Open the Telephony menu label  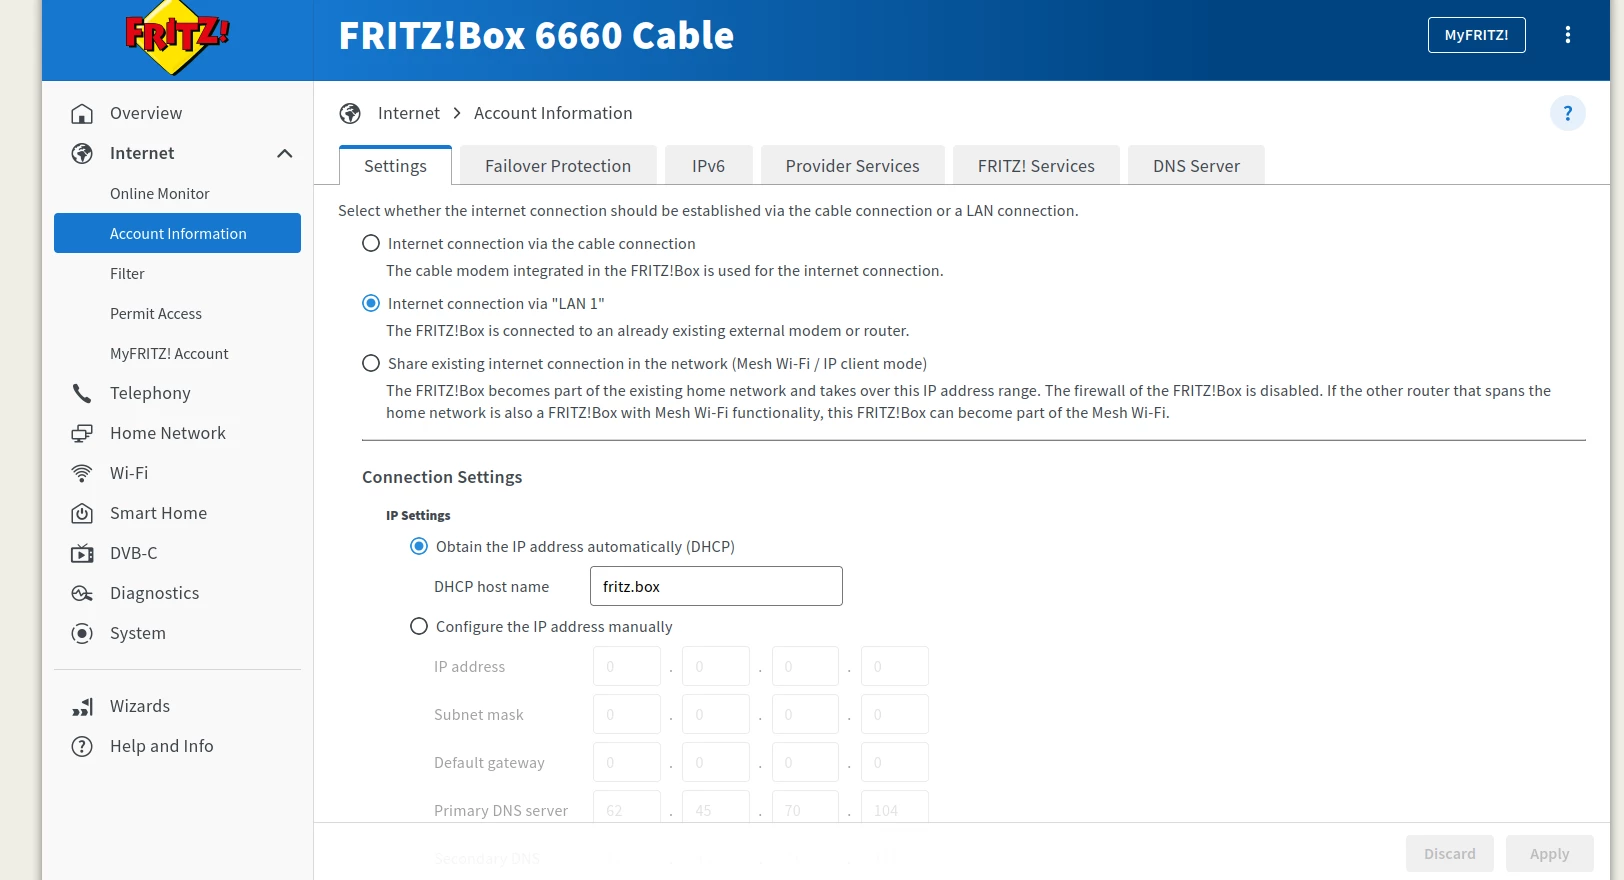point(150,393)
